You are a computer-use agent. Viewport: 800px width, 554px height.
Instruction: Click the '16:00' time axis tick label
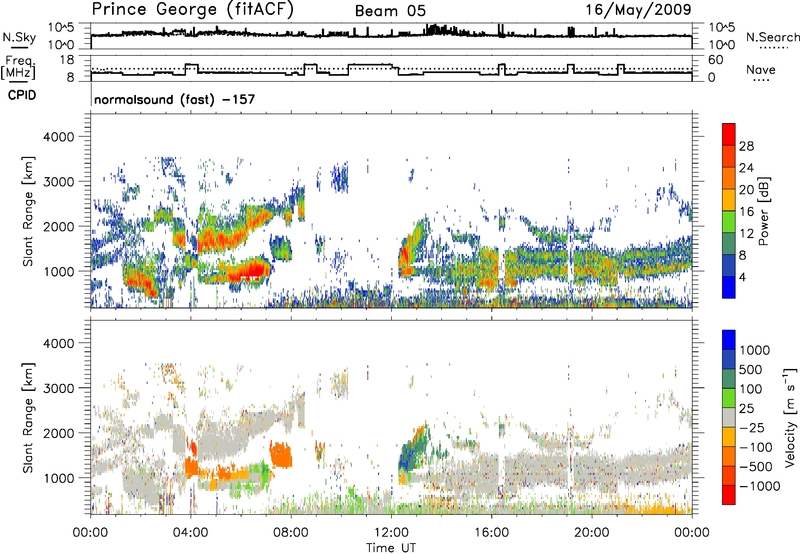click(491, 533)
